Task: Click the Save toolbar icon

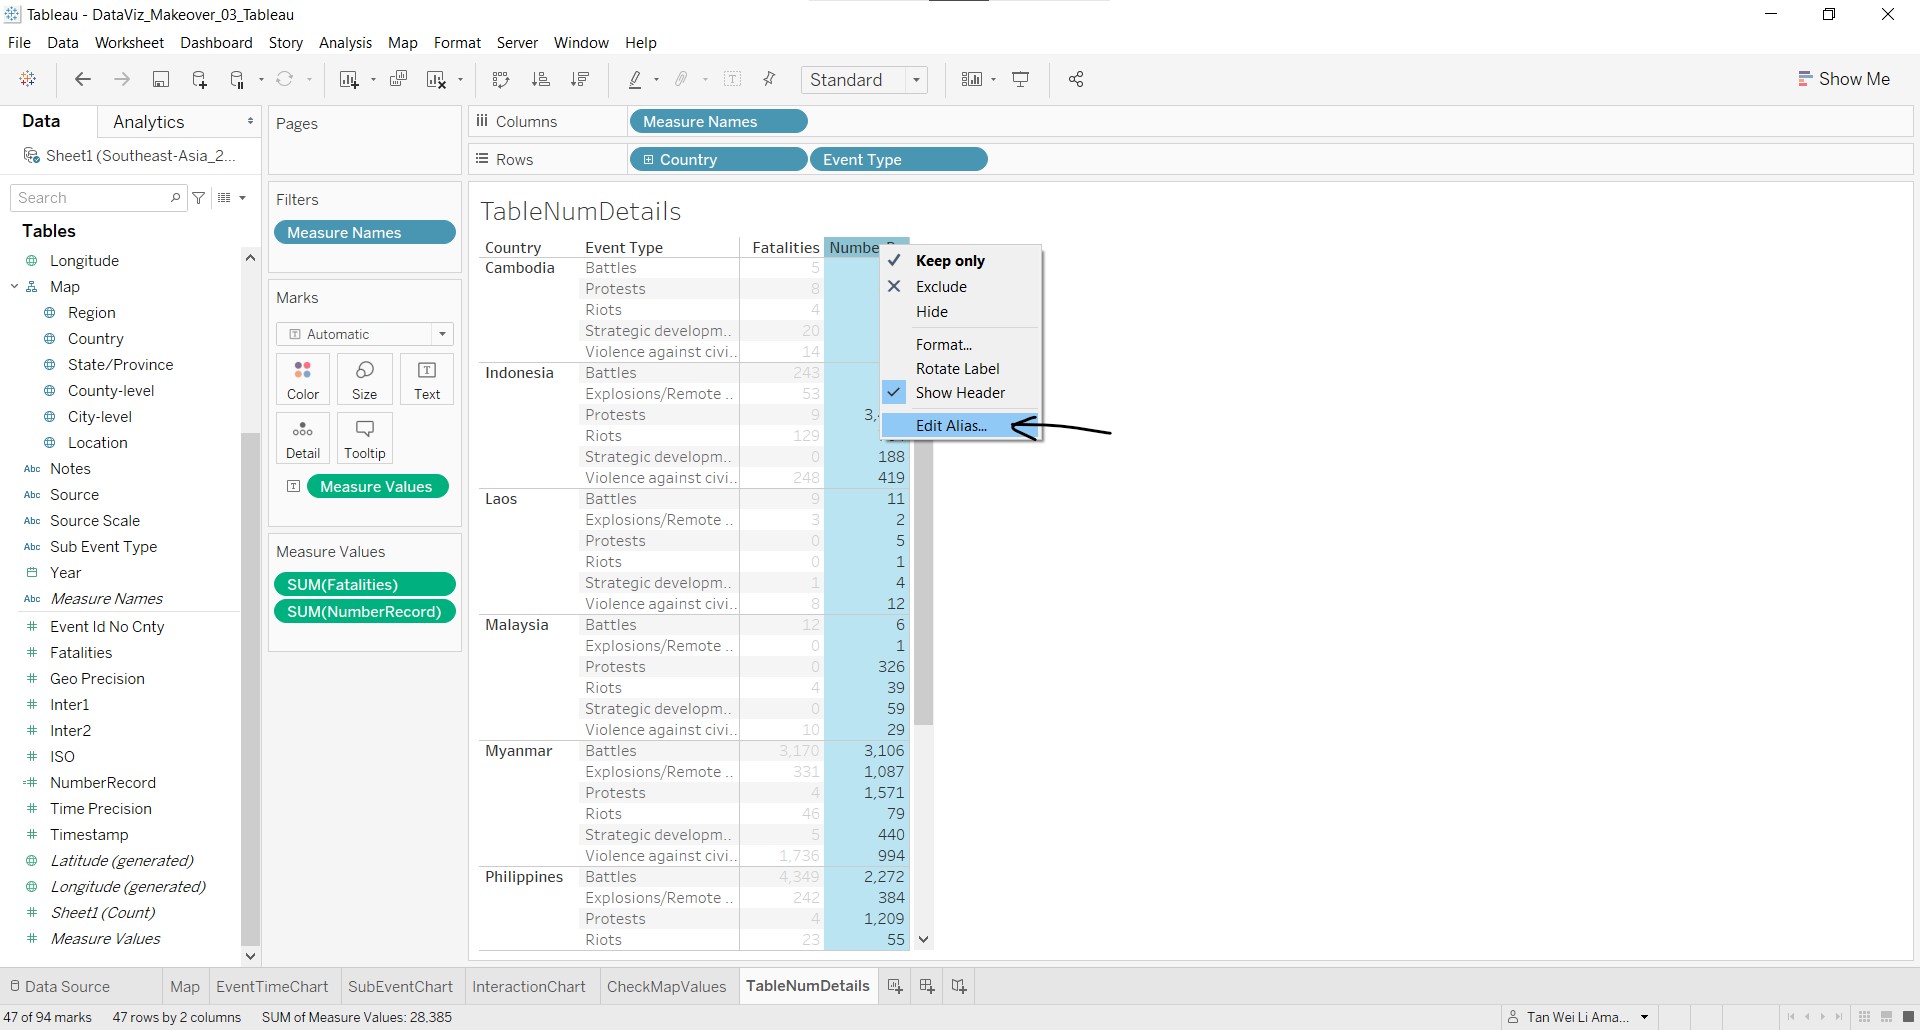Action: point(160,80)
